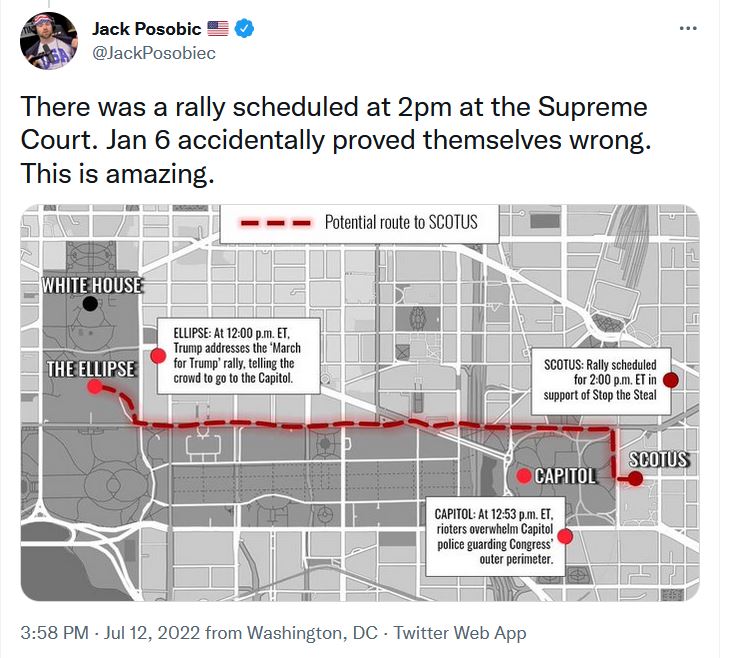Click the Capitol 12:53 p.m. callout text box

492,536
